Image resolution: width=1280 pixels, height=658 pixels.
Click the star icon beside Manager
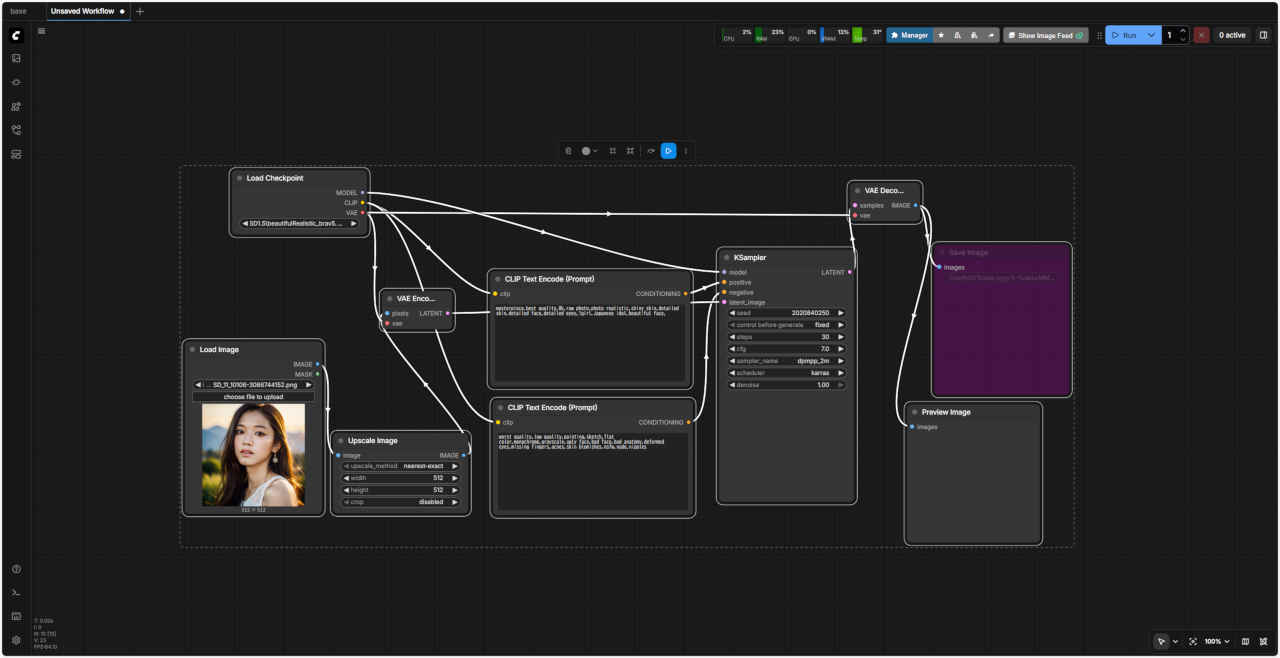point(941,35)
